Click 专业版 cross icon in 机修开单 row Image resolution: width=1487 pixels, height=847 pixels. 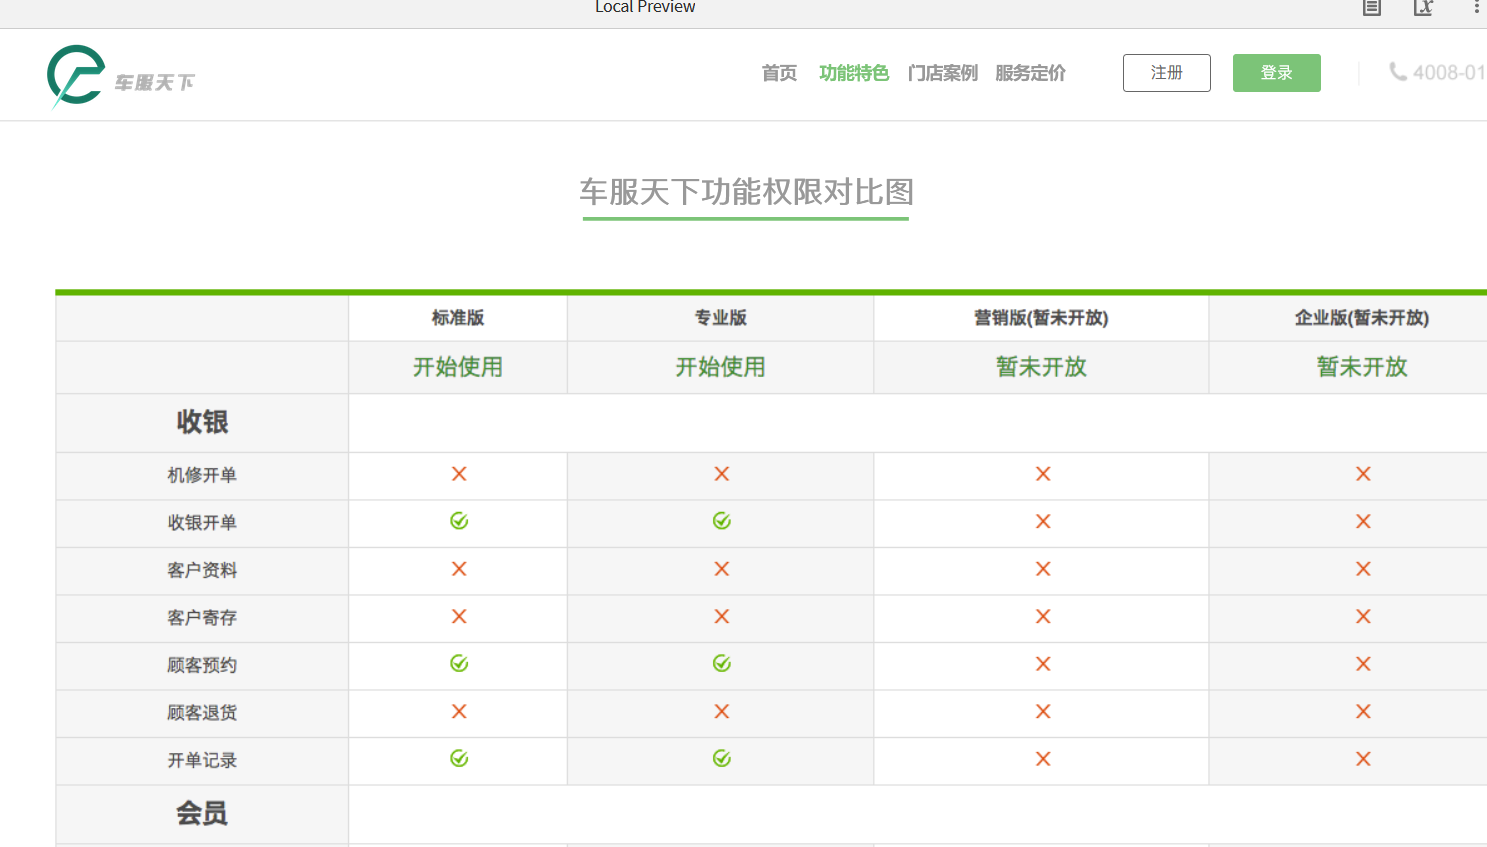722,474
